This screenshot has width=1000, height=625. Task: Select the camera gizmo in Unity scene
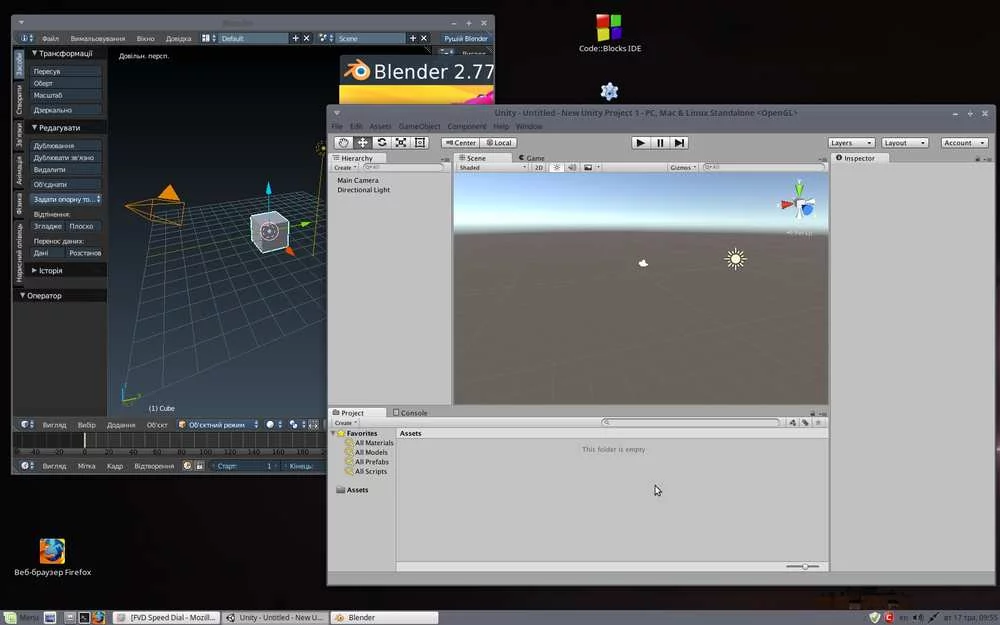coord(643,263)
